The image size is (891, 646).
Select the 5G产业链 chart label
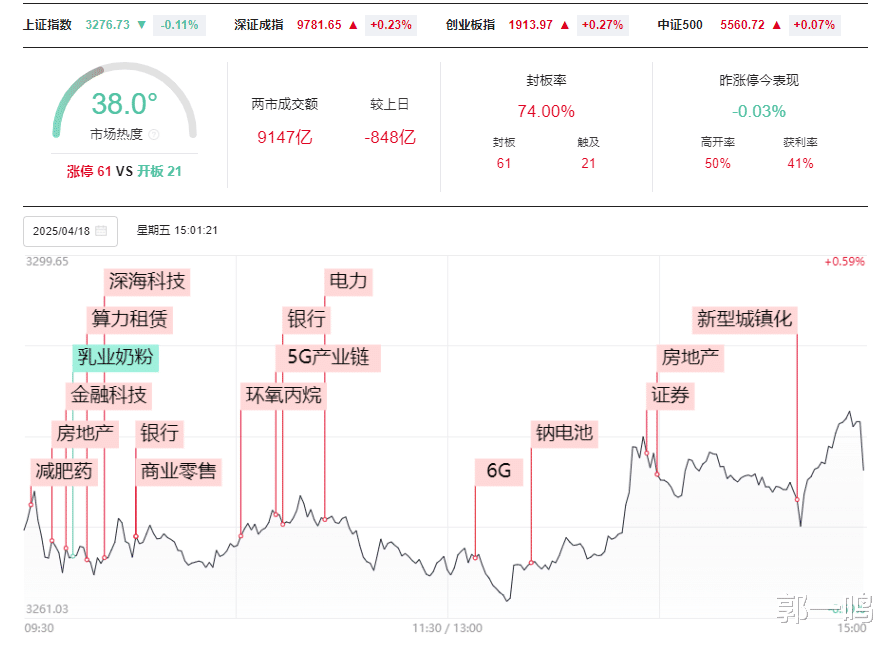(x=328, y=357)
